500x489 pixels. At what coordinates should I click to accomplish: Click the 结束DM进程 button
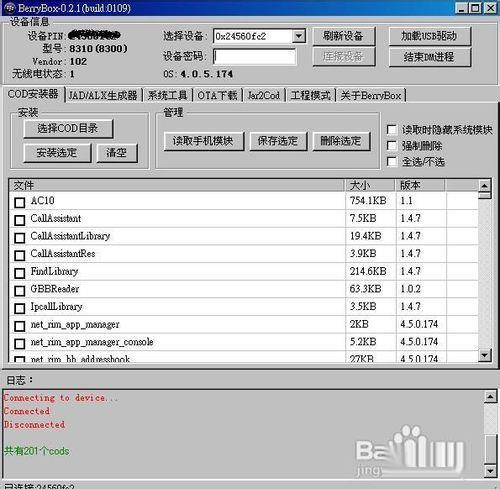430,57
